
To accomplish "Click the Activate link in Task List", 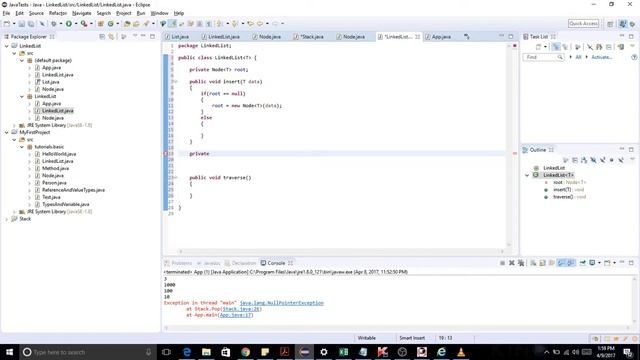I will pos(602,57).
